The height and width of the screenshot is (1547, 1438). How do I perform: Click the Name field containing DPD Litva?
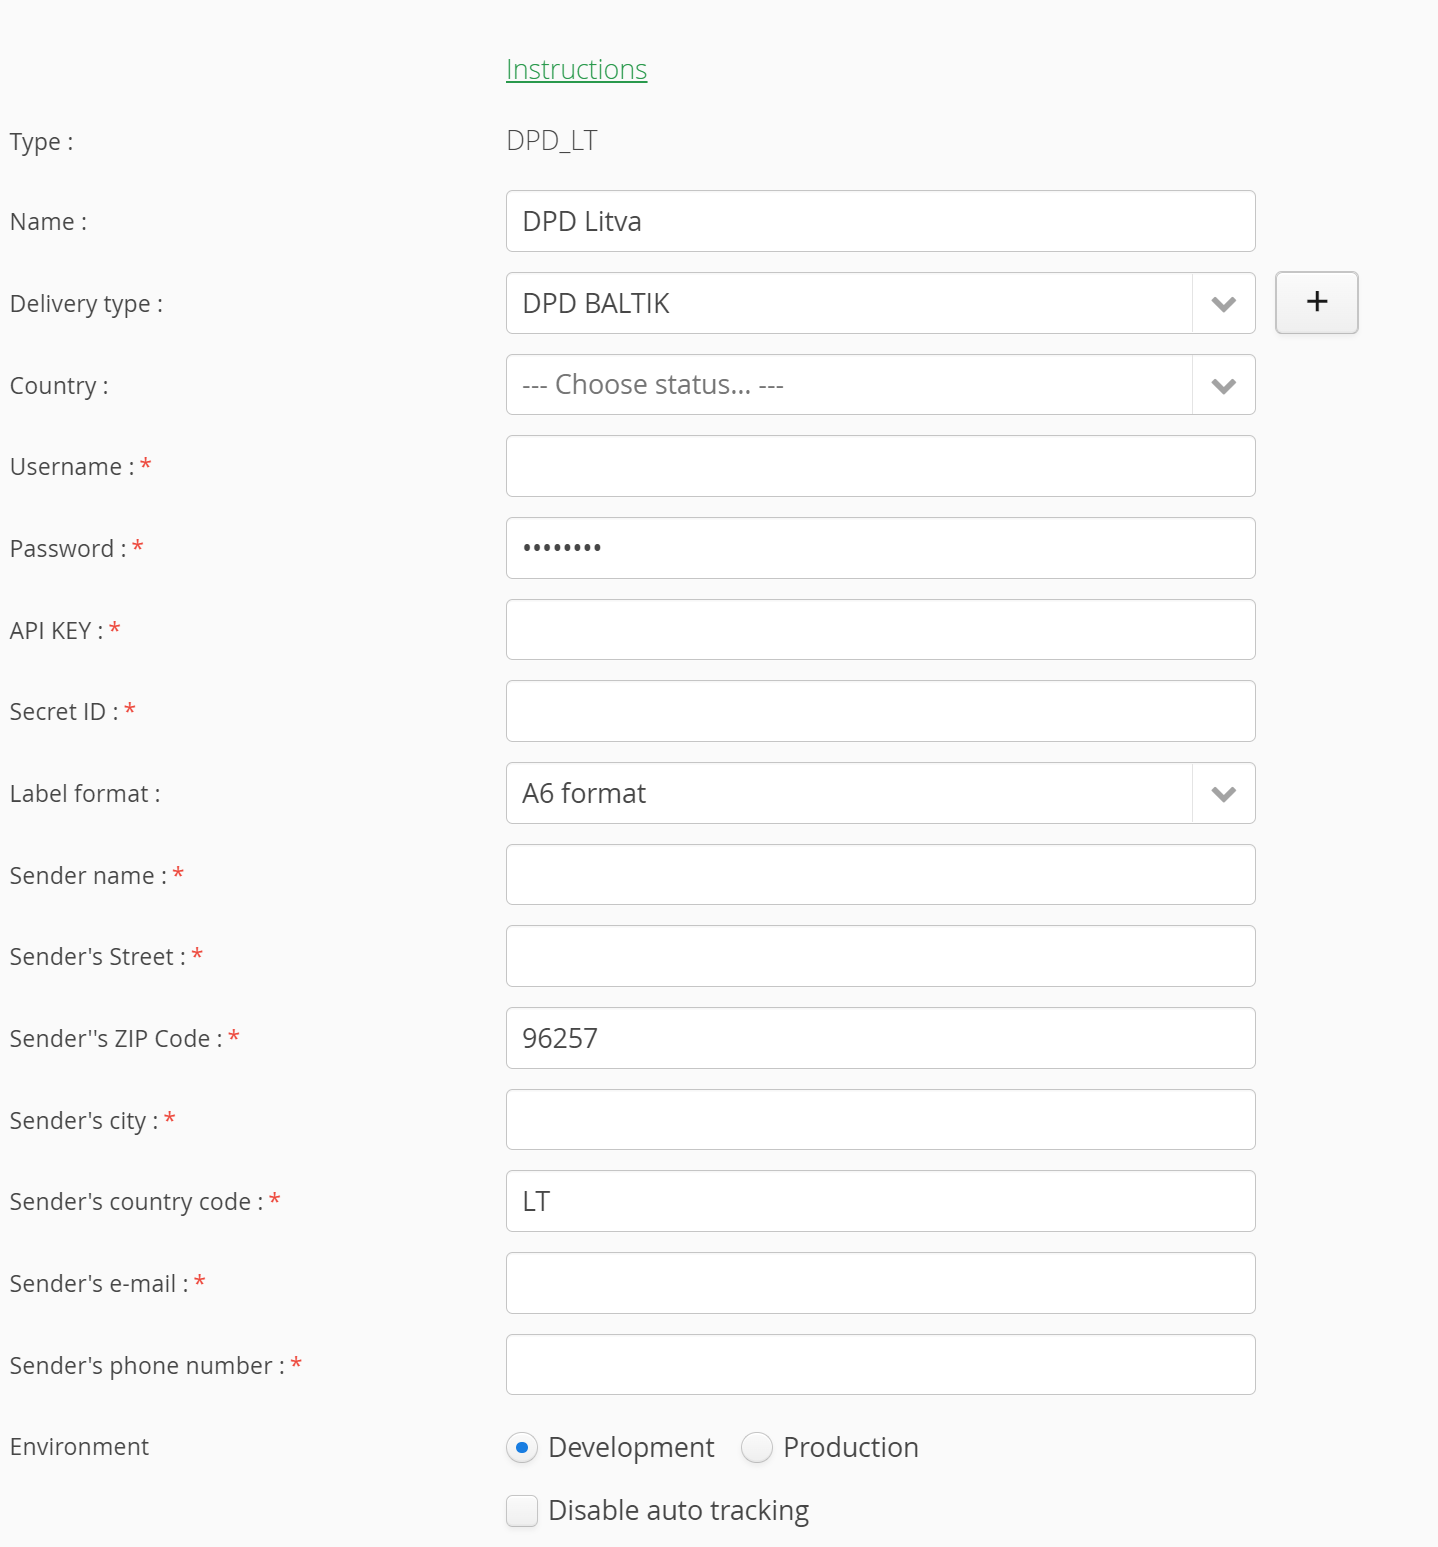[x=880, y=221]
